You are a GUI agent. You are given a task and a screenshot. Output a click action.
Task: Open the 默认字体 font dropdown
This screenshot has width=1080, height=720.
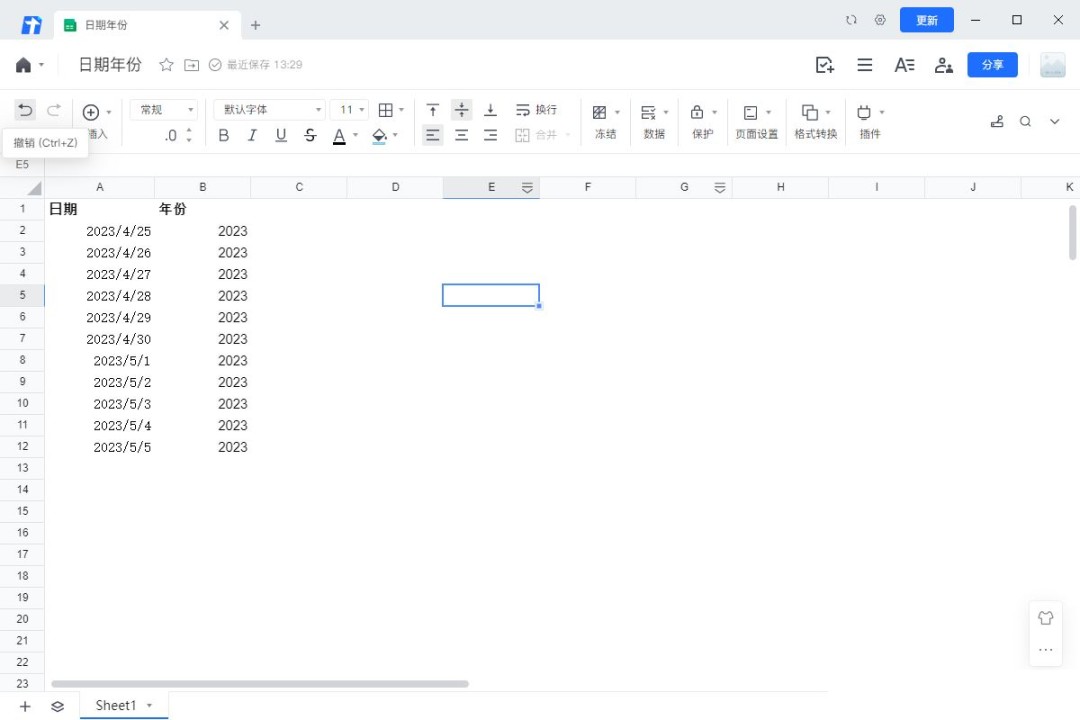click(x=272, y=110)
